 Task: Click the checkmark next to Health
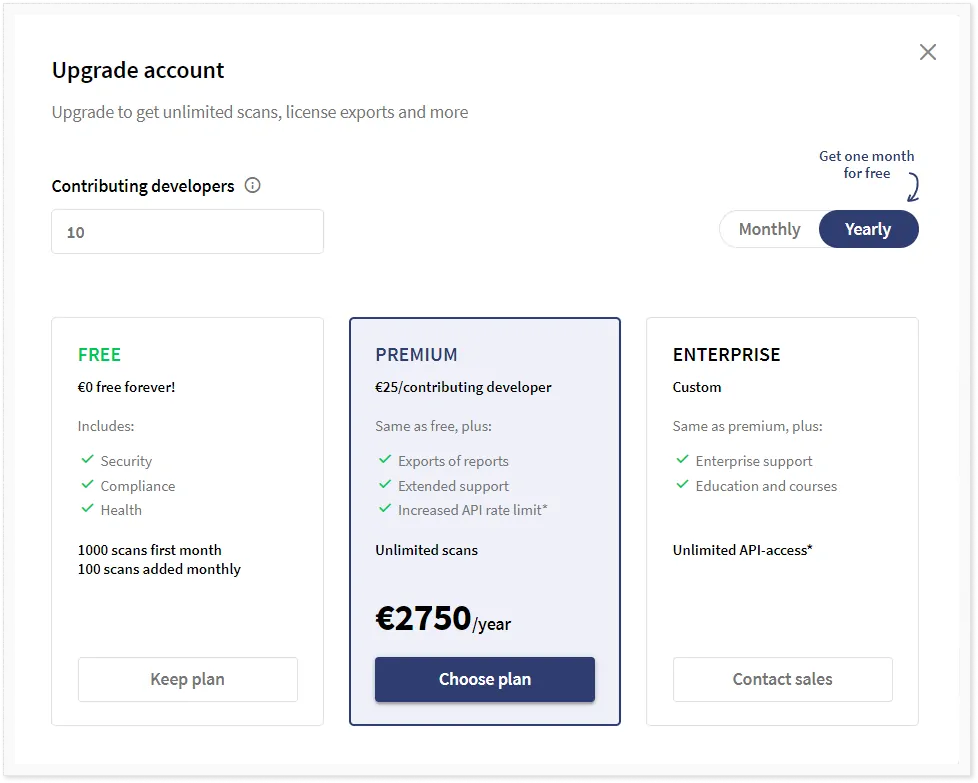(x=87, y=508)
